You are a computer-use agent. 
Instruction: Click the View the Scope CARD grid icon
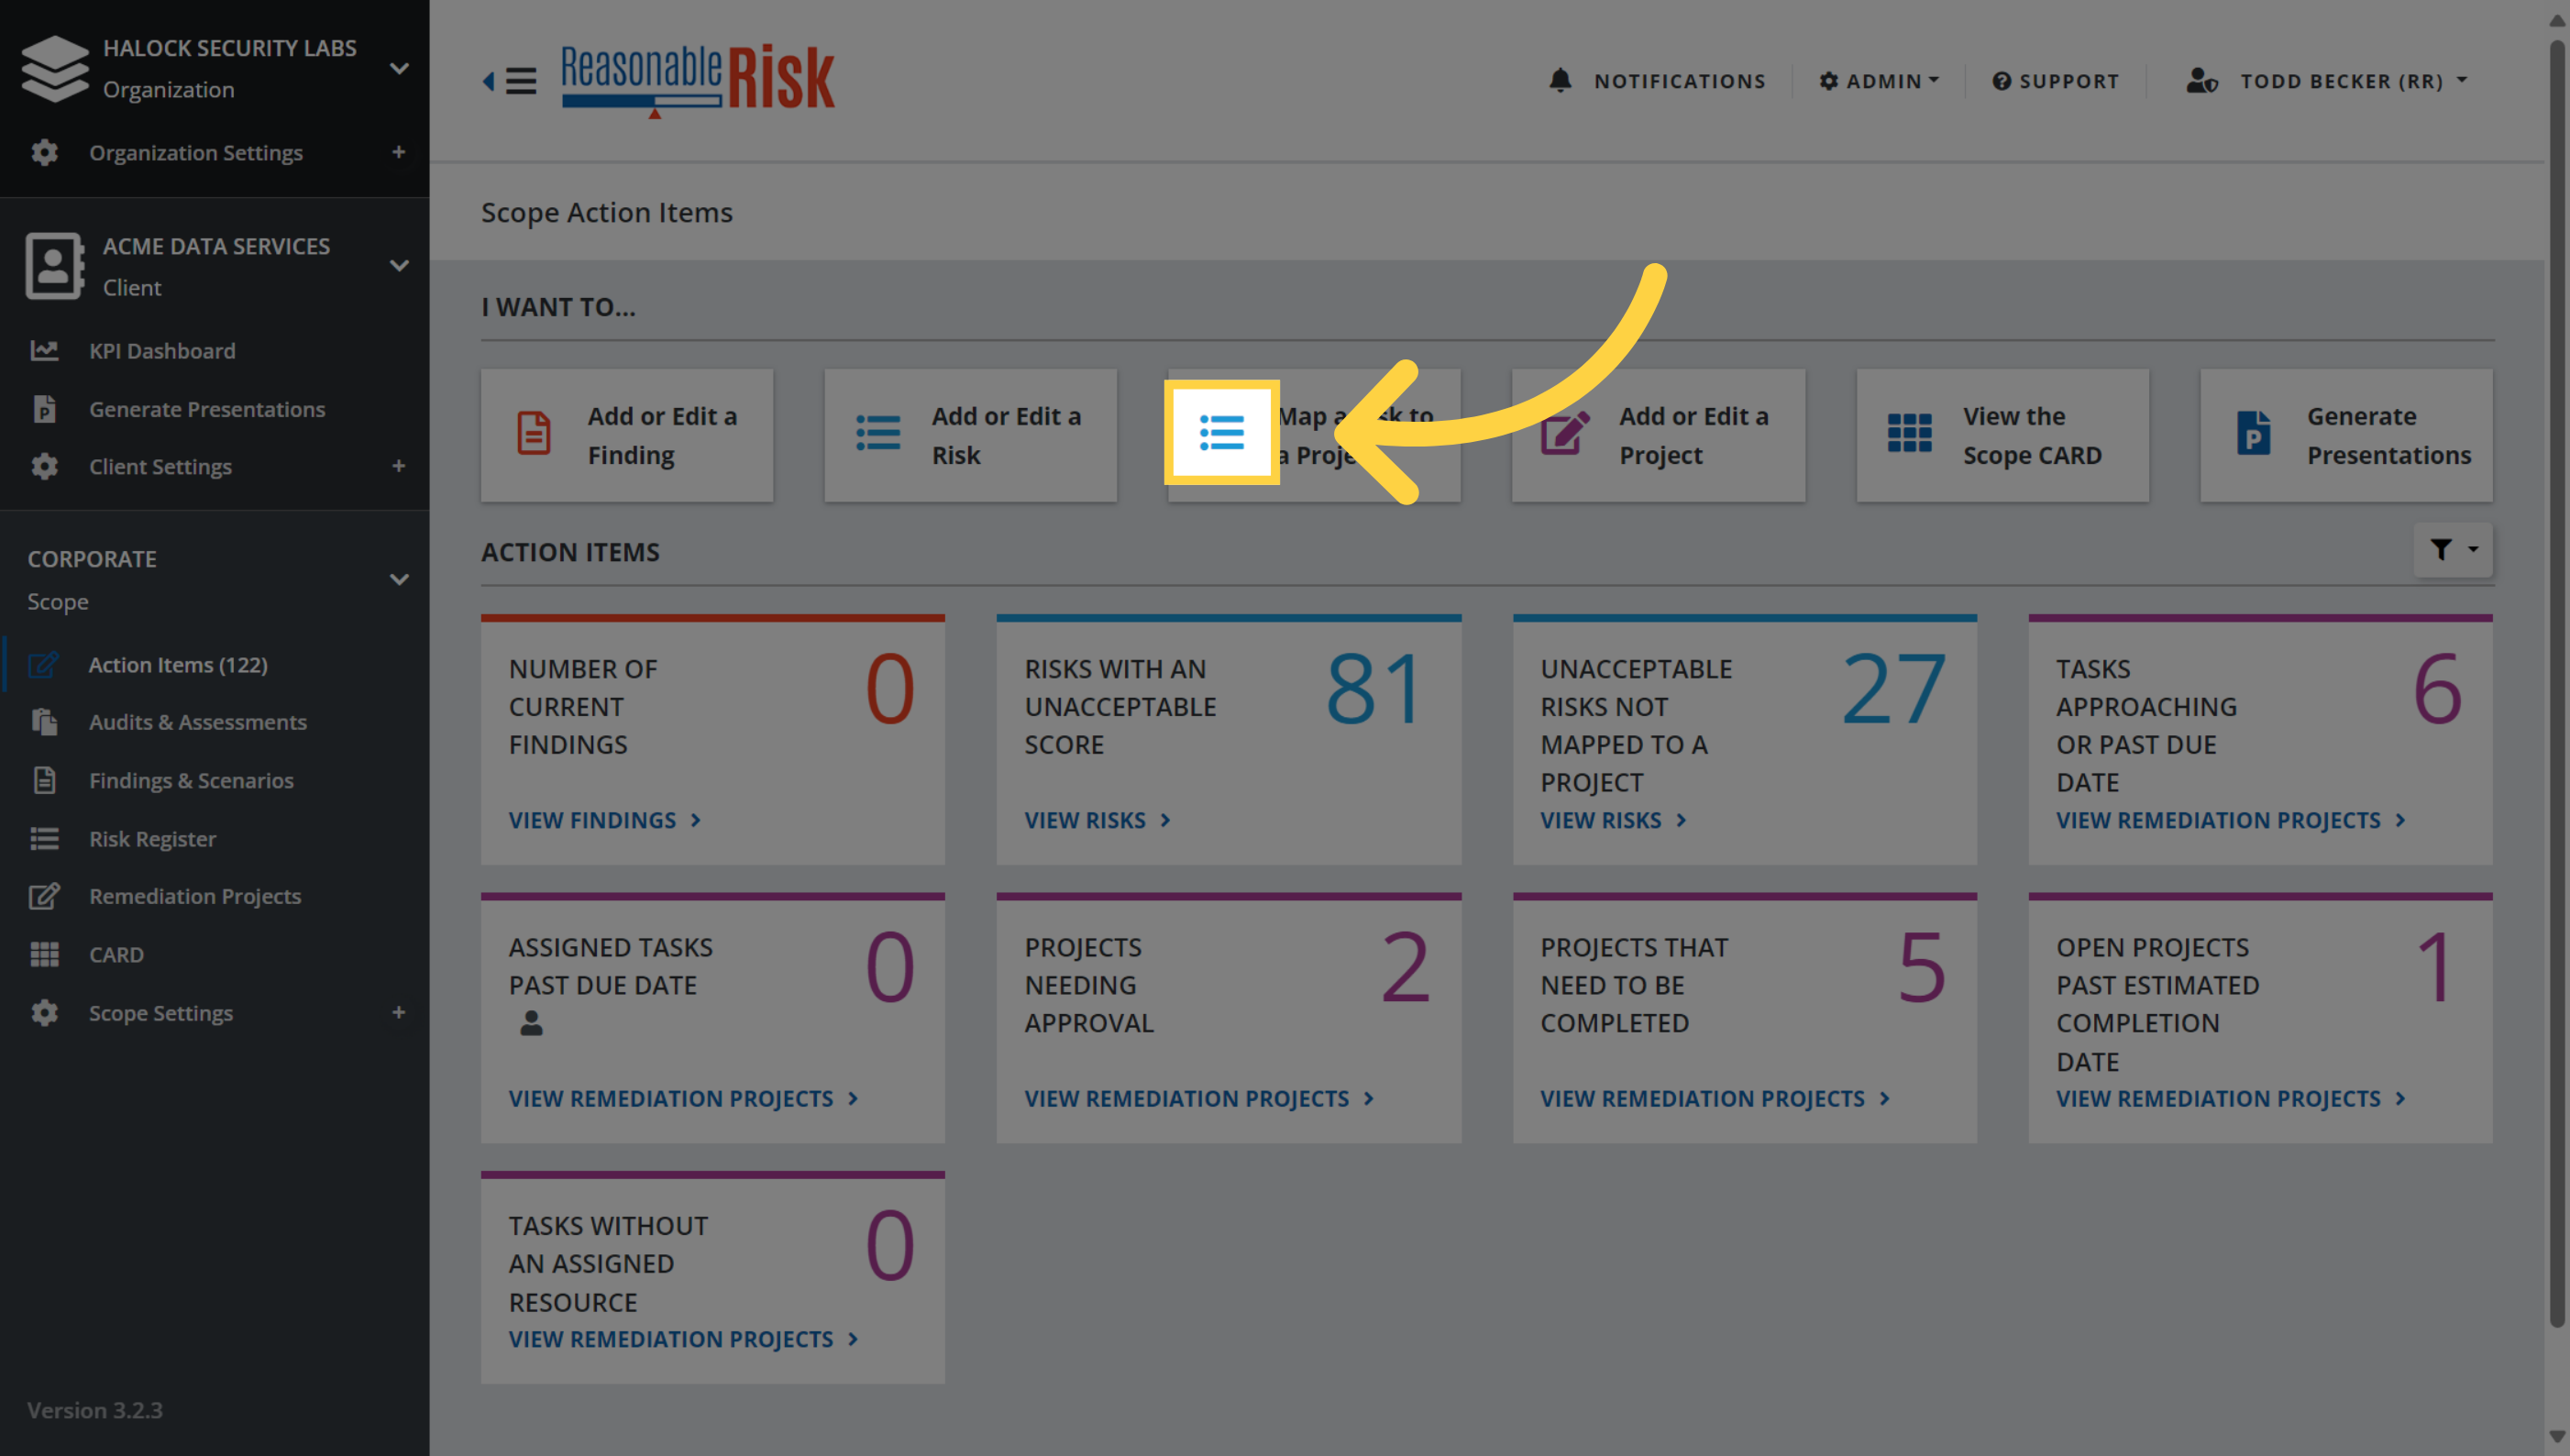click(1910, 434)
